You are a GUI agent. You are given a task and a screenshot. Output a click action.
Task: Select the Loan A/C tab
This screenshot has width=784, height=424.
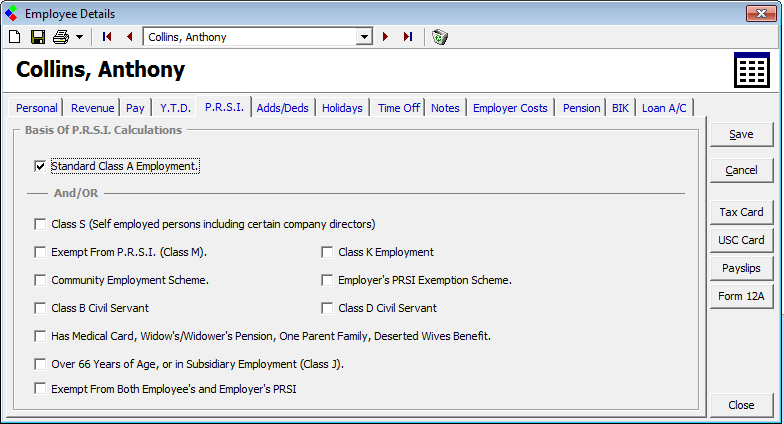(664, 108)
